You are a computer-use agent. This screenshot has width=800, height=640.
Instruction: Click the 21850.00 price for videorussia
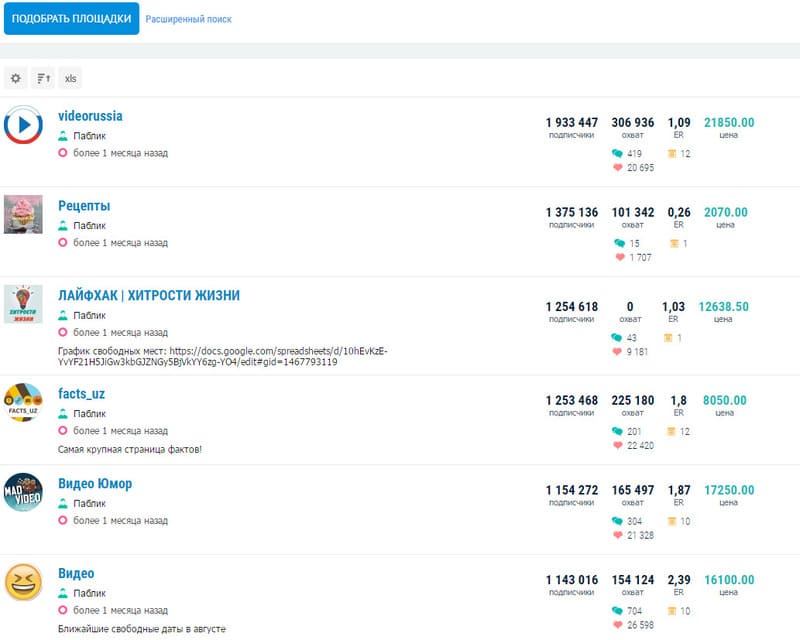pos(729,123)
